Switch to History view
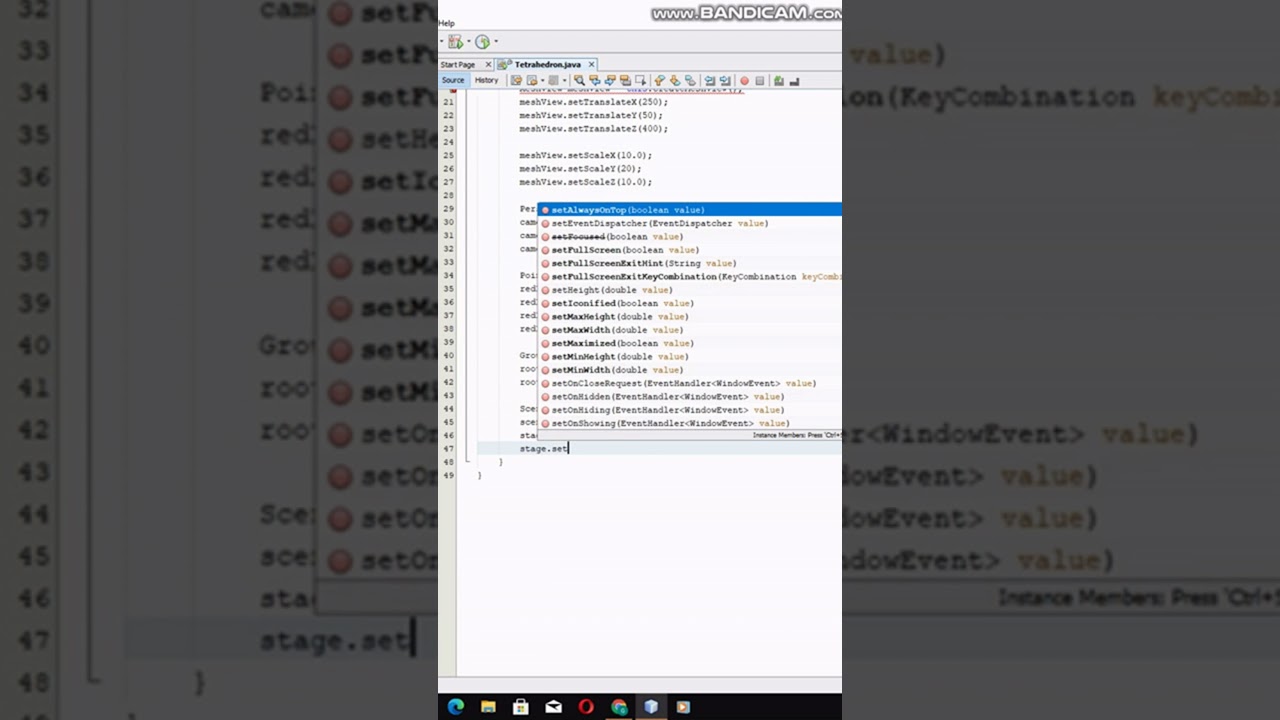Screen dimensions: 1280x720 pos(486,80)
